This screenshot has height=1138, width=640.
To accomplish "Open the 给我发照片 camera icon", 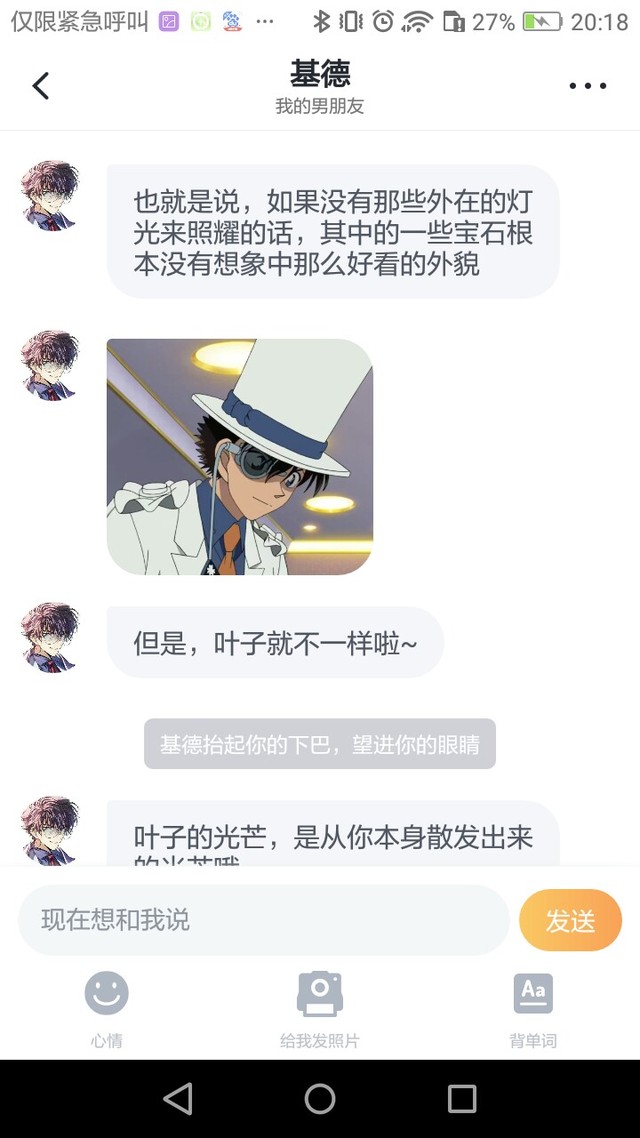I will (320, 993).
